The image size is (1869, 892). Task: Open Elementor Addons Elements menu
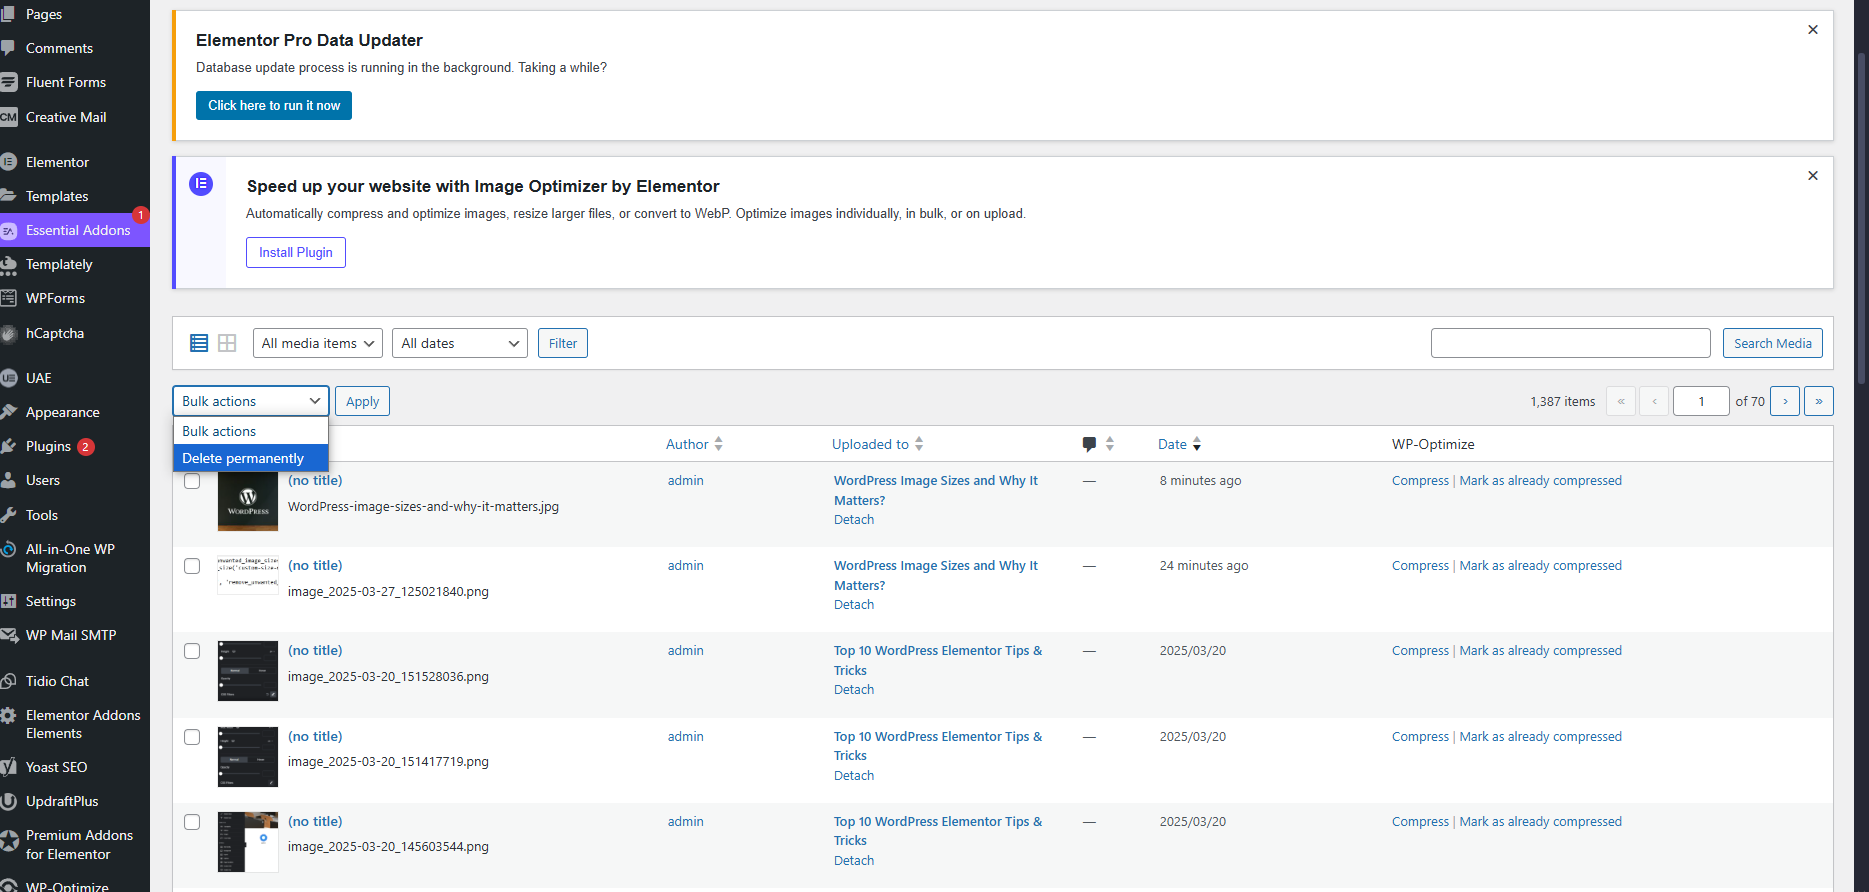coord(83,724)
